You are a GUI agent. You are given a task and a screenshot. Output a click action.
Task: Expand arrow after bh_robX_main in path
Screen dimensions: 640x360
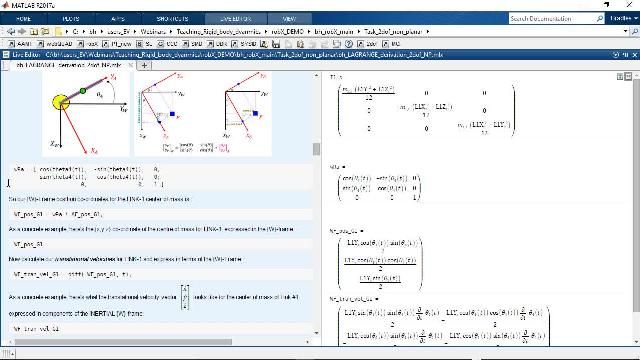359,31
